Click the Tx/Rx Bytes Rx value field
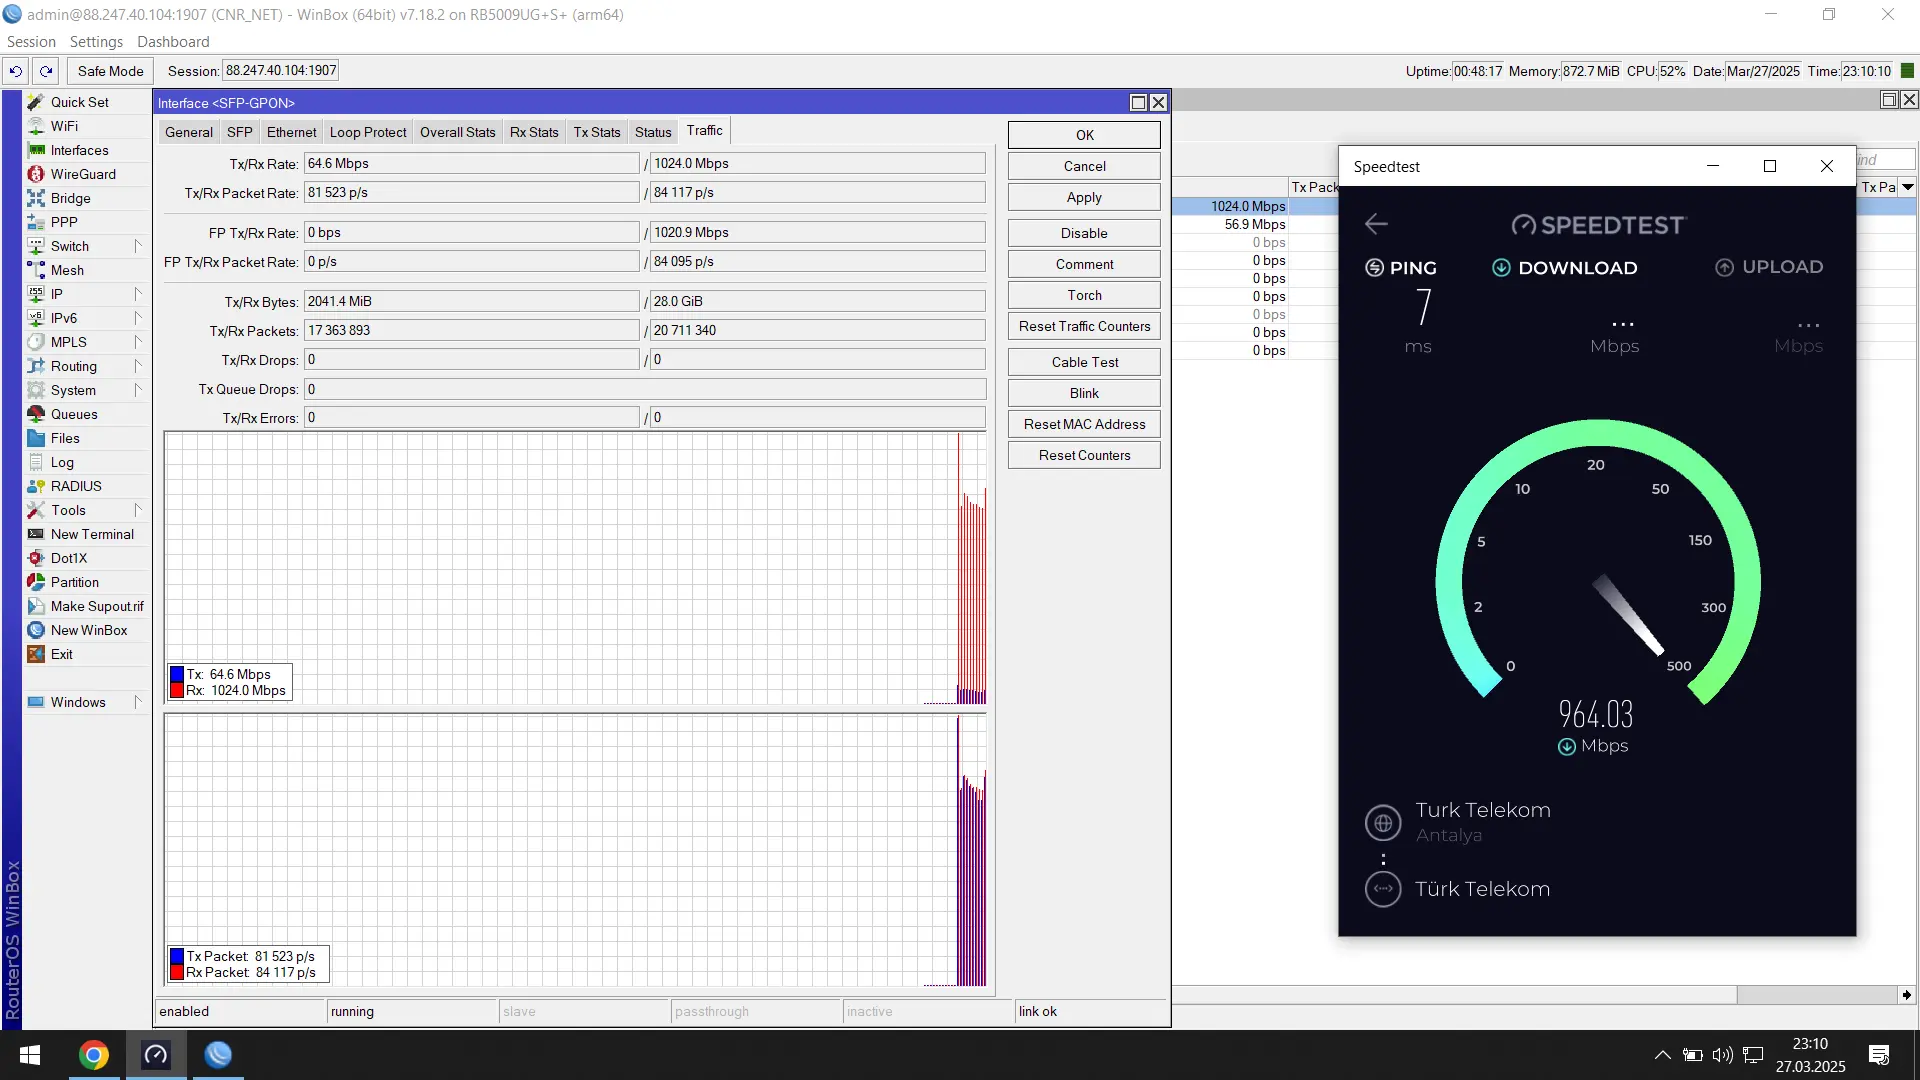The height and width of the screenshot is (1080, 1920). tap(817, 301)
